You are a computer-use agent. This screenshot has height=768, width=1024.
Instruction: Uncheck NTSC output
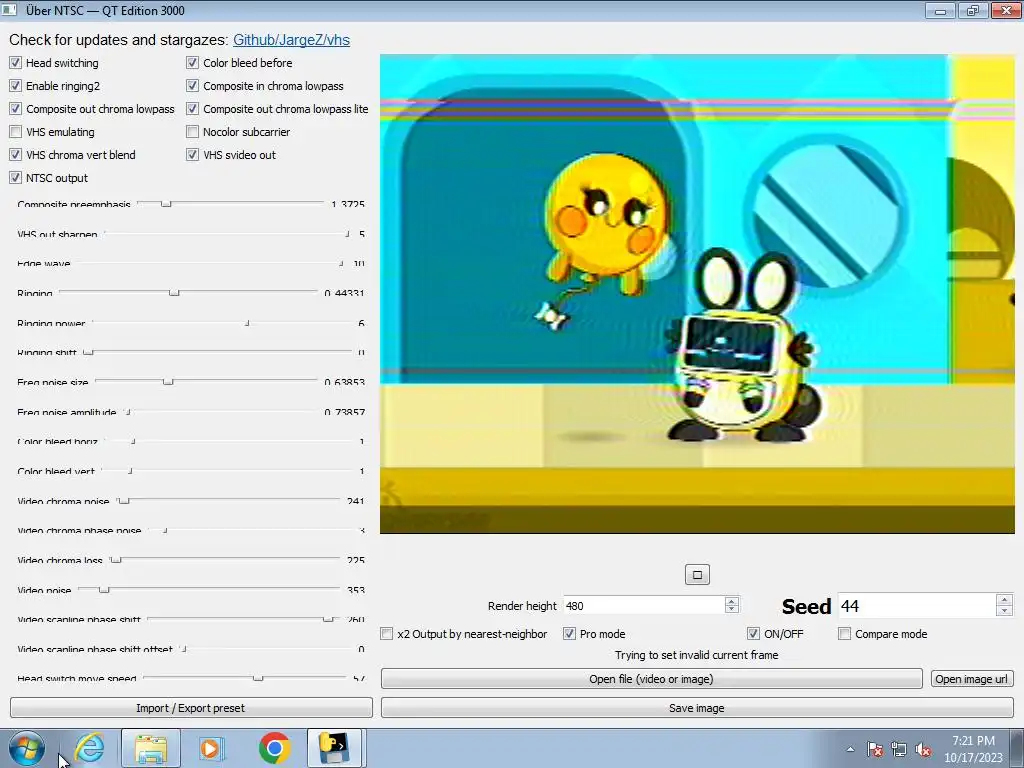(x=15, y=178)
